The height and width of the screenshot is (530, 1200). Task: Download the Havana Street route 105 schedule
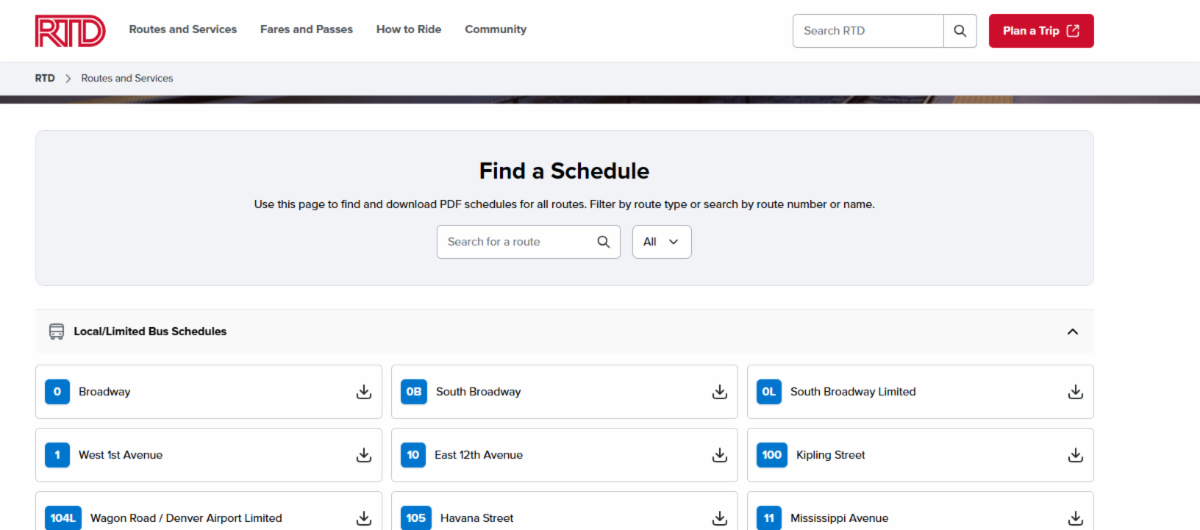[719, 518]
